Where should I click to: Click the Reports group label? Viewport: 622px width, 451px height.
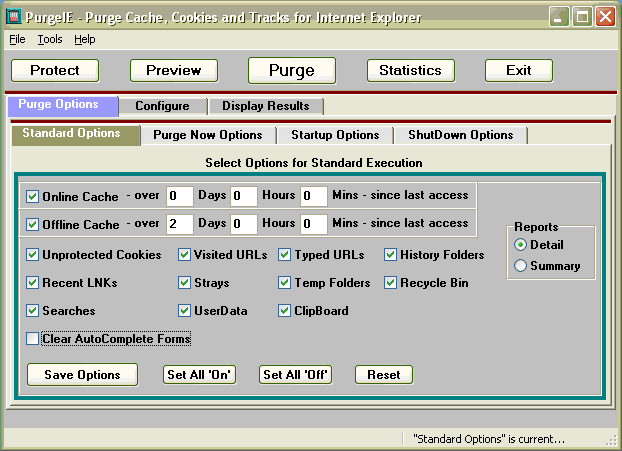pos(536,227)
